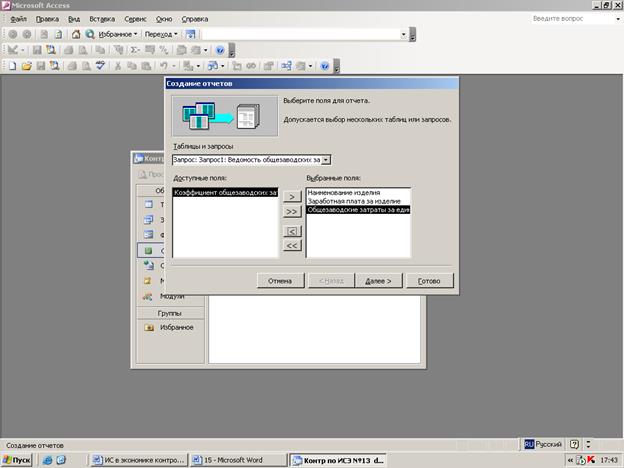Image resolution: width=624 pixels, height=468 pixels.
Task: Open the View button dropdown arrow
Action: coord(23,50)
